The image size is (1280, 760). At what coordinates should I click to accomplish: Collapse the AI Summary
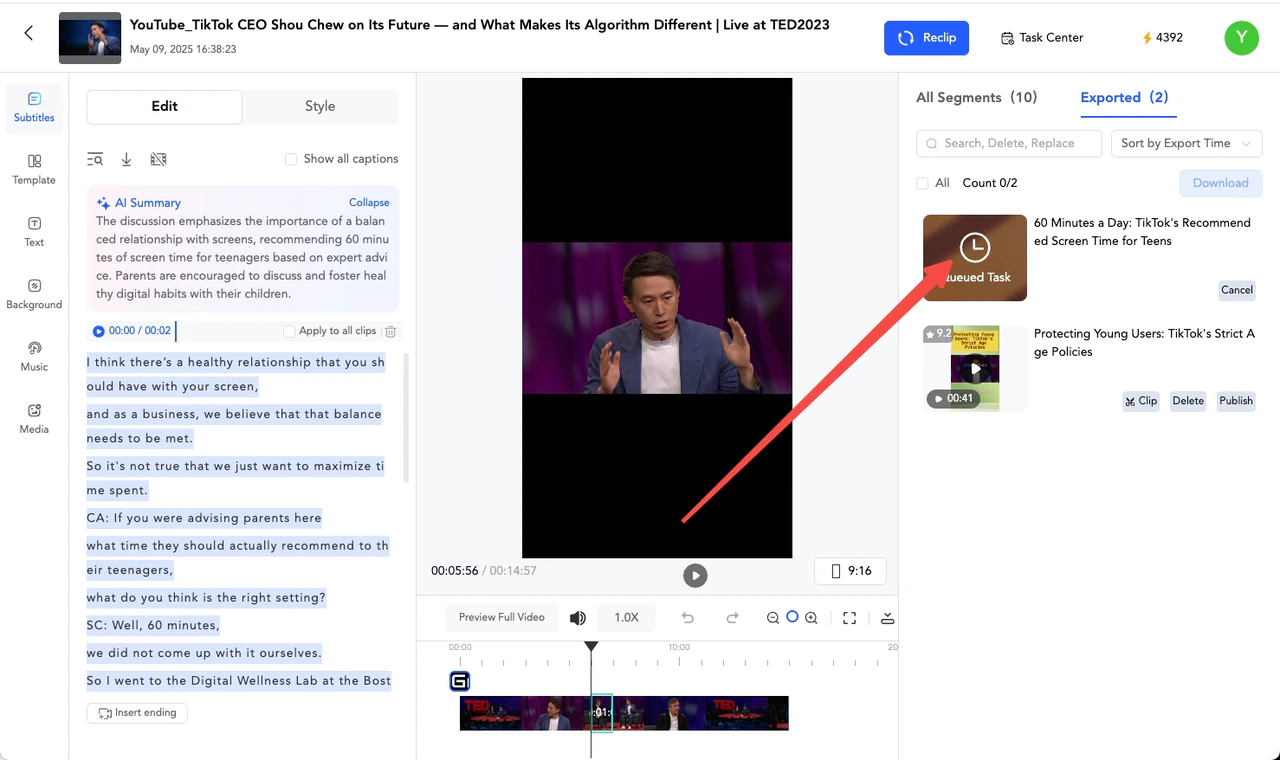369,203
